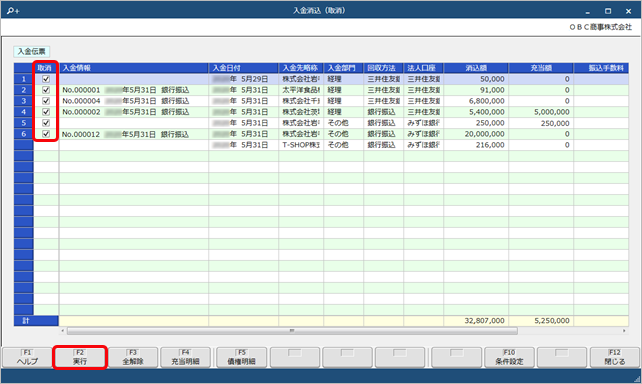Screen dimensions: 642x384
Task: Click the 入金部門 column header
Action: click(x=344, y=68)
